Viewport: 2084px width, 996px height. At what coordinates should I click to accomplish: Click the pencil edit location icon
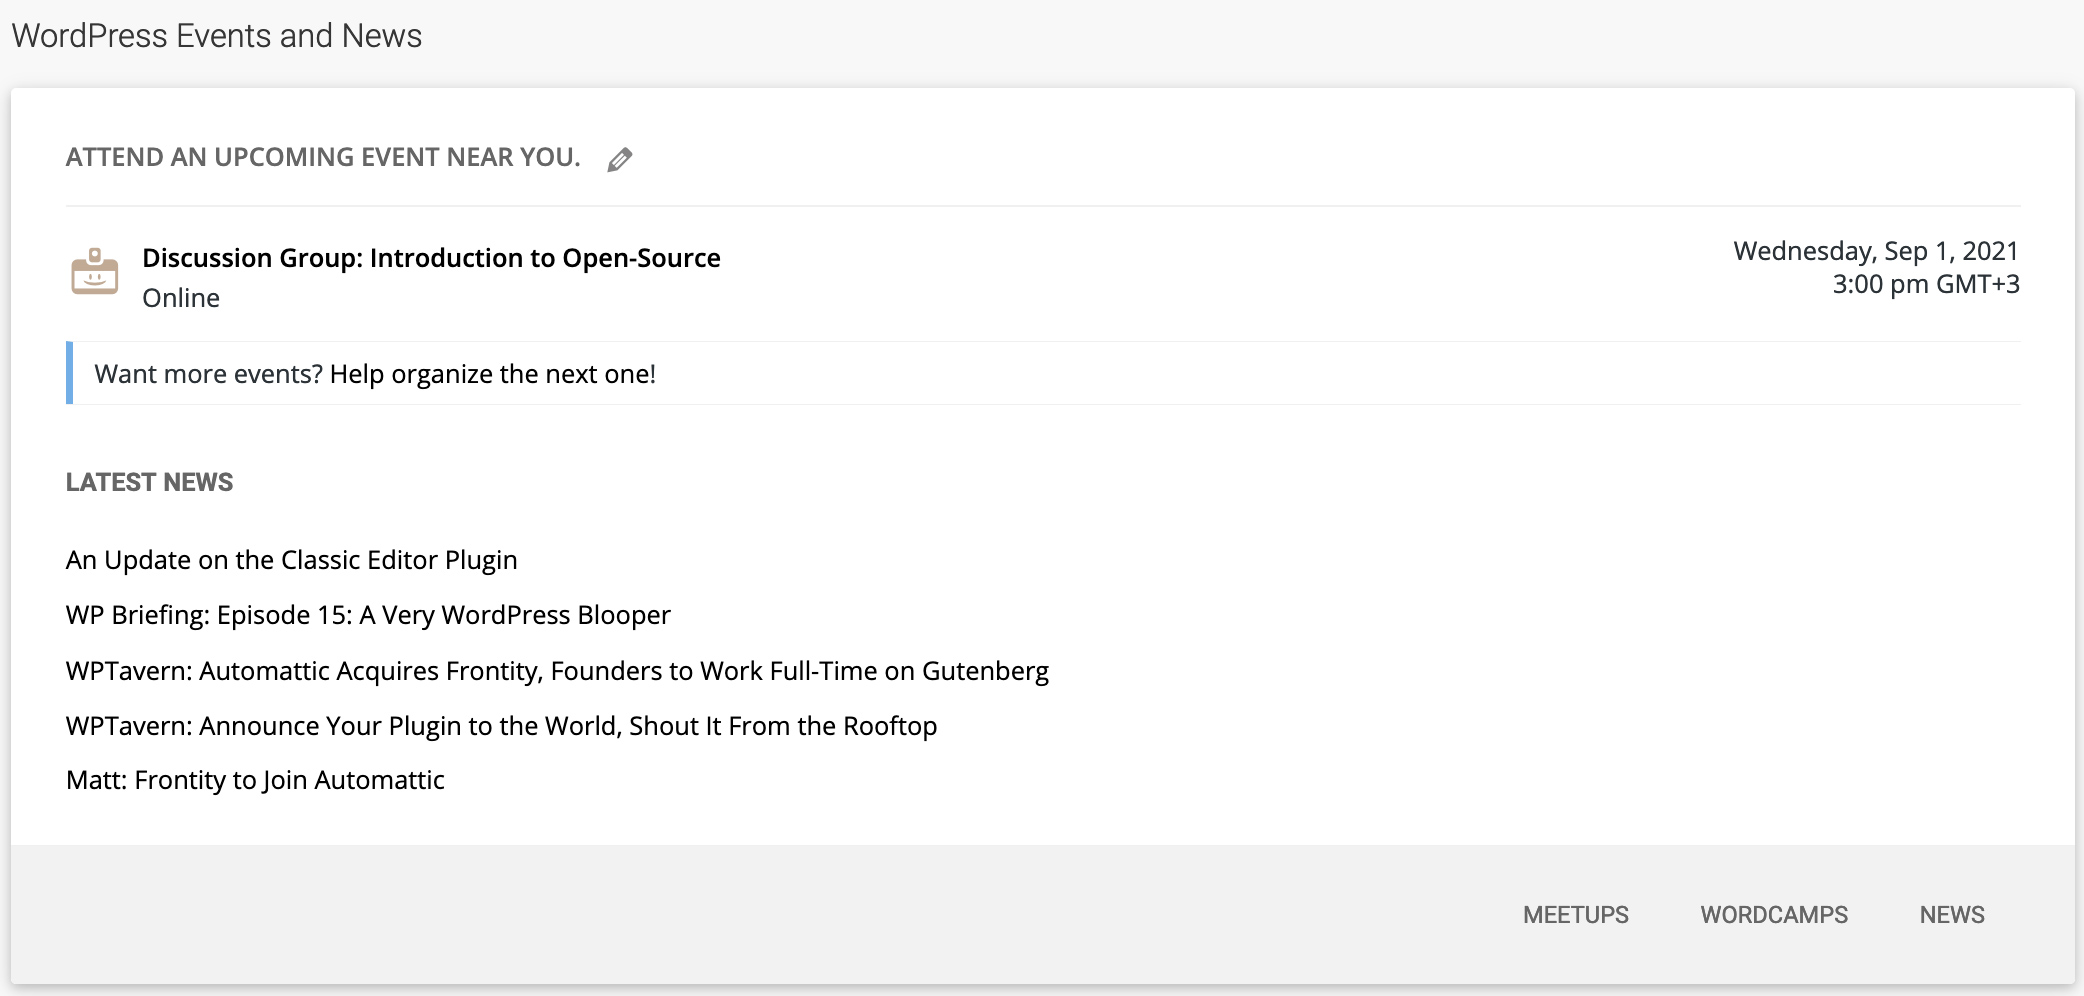(x=620, y=159)
